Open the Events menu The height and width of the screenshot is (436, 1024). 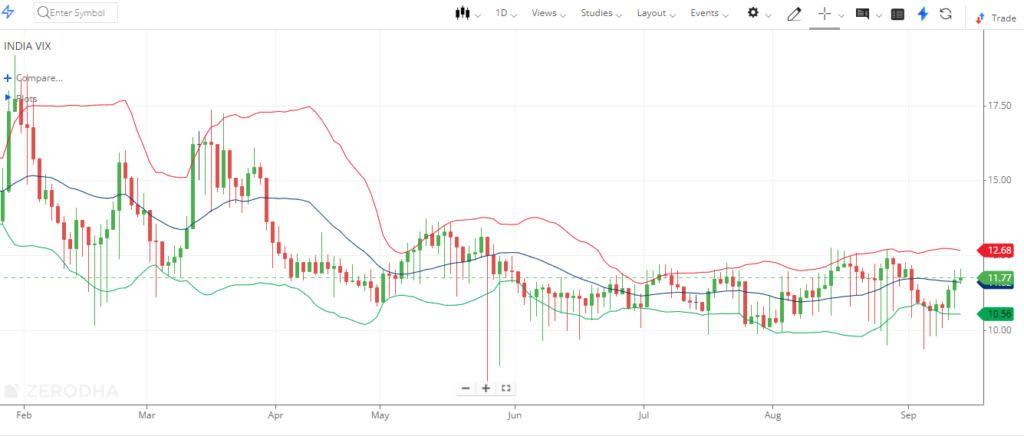(x=709, y=13)
